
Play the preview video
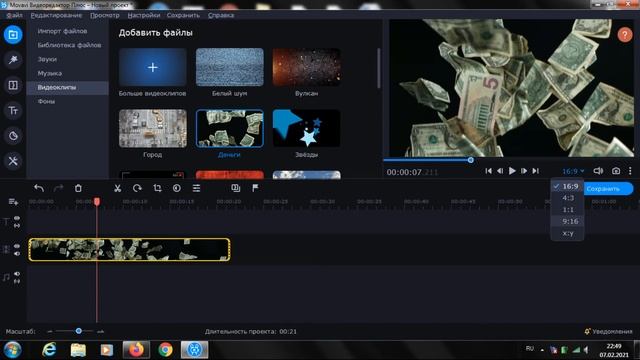(x=512, y=171)
